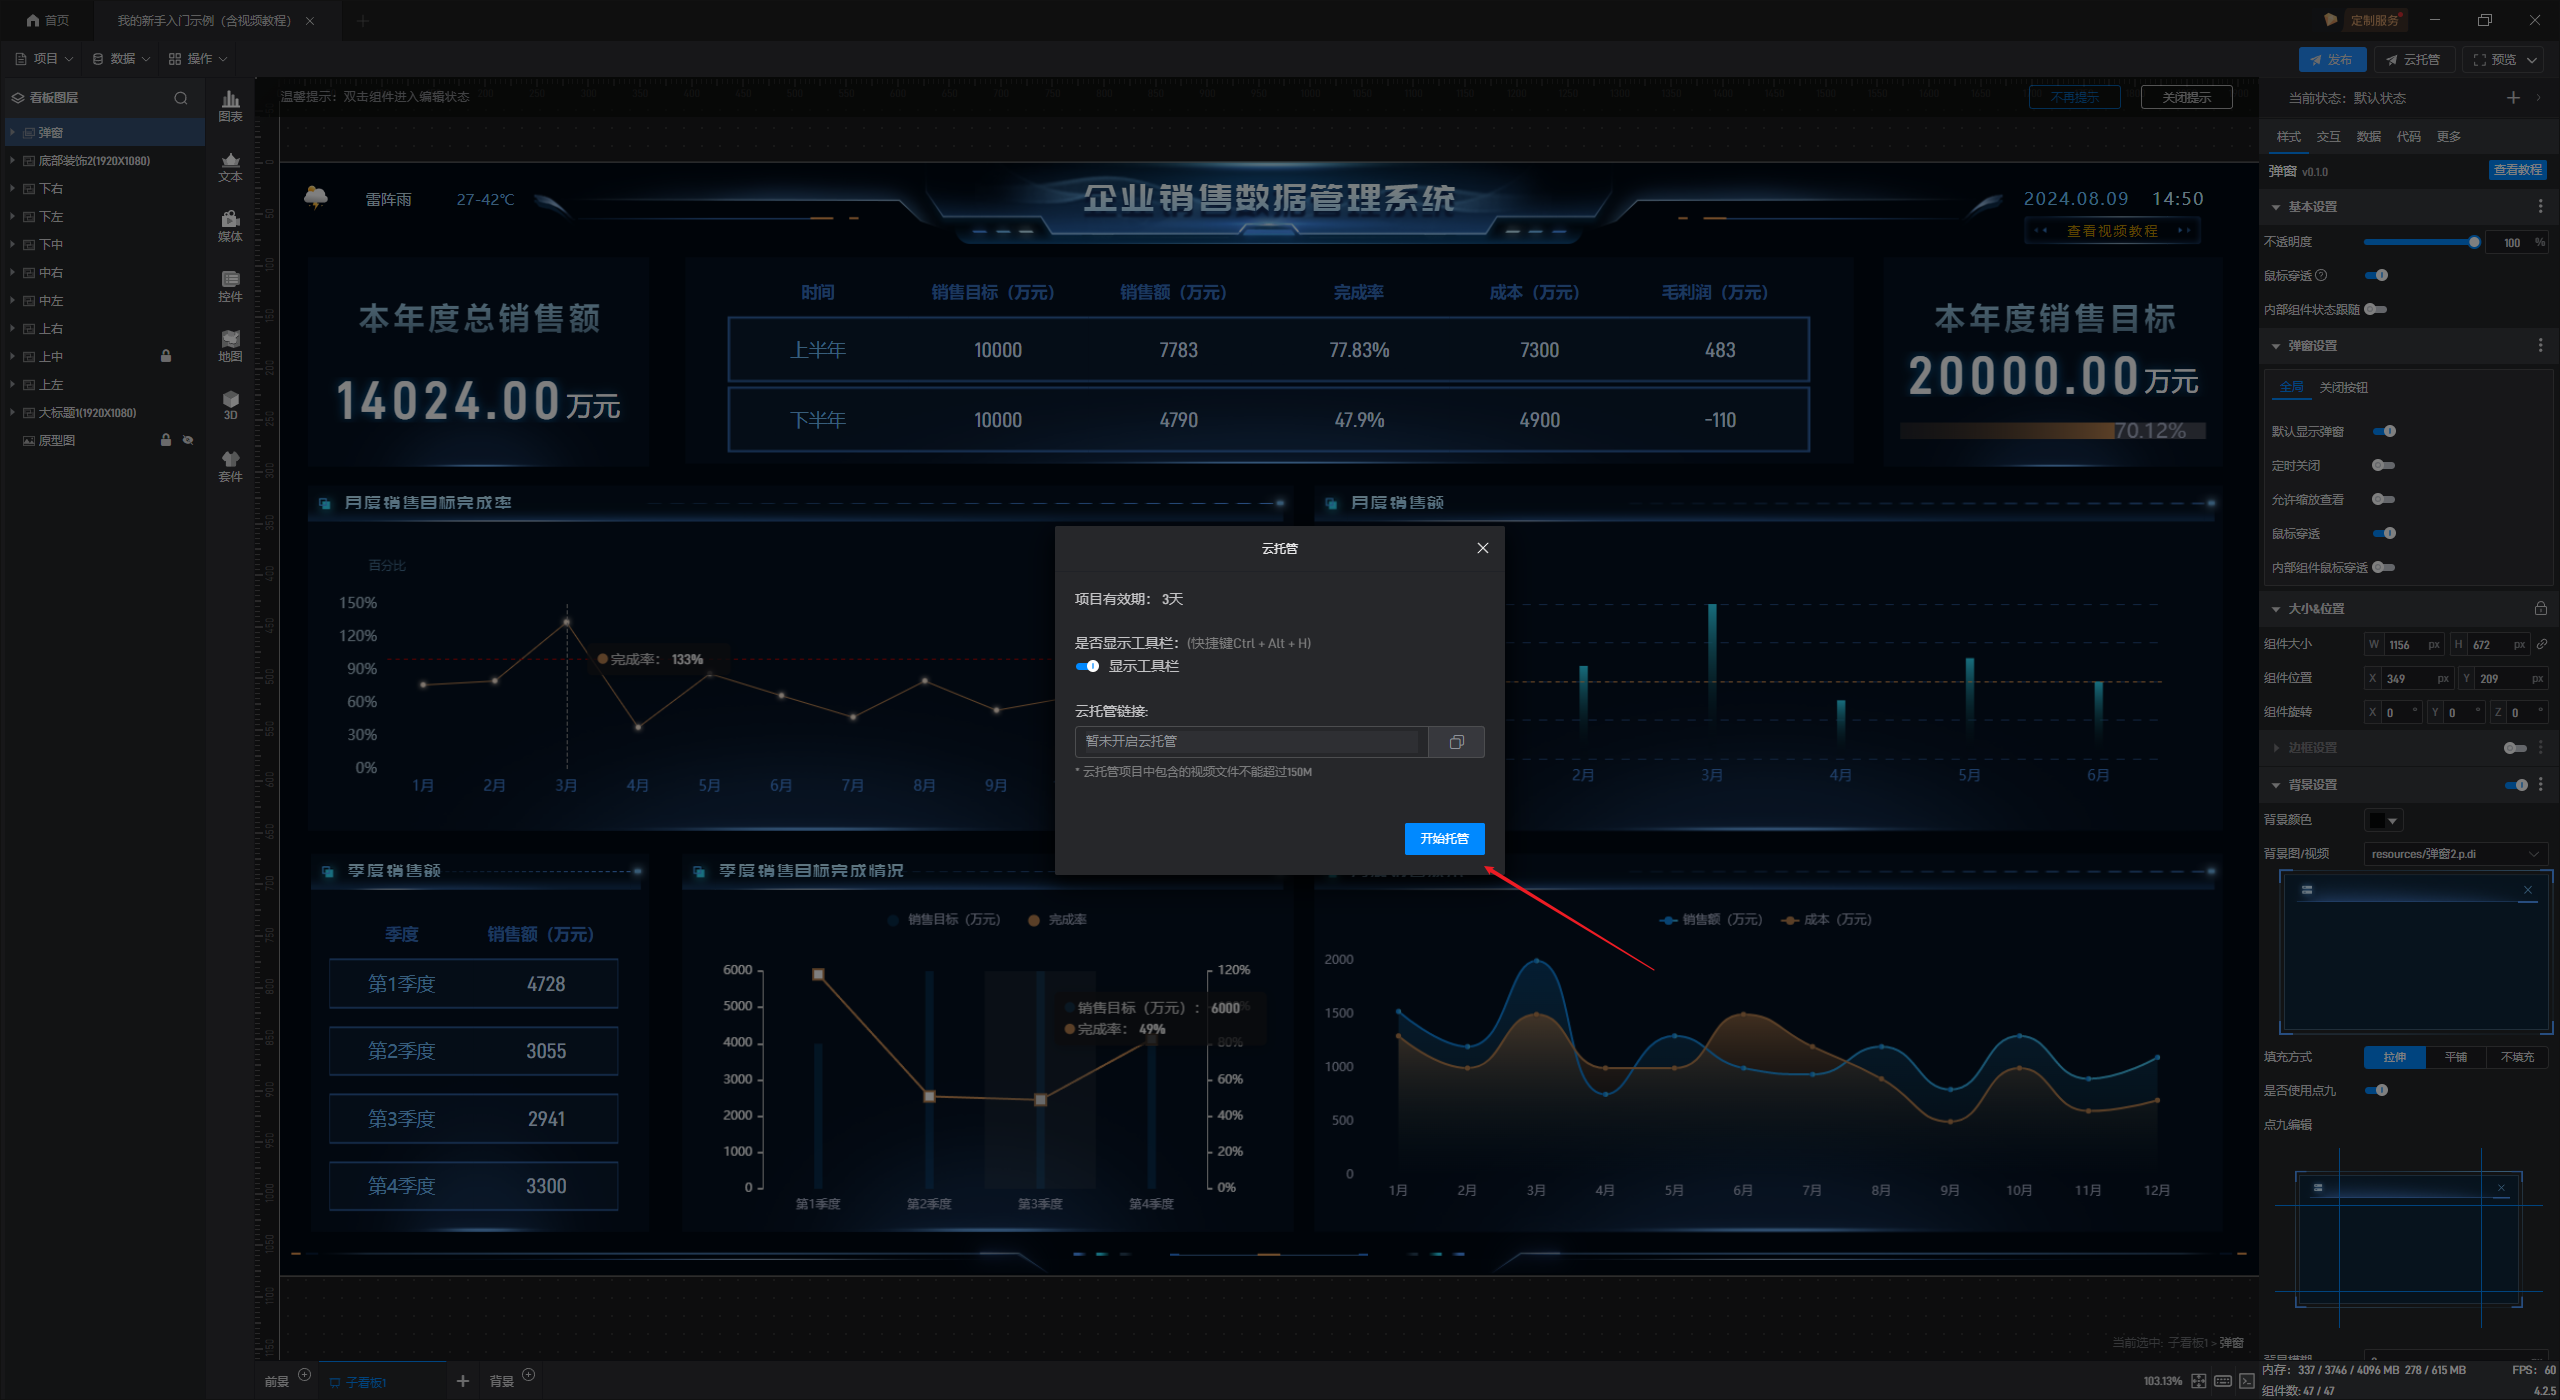Open the 3D component panel
The image size is (2560, 1400).
[x=230, y=405]
